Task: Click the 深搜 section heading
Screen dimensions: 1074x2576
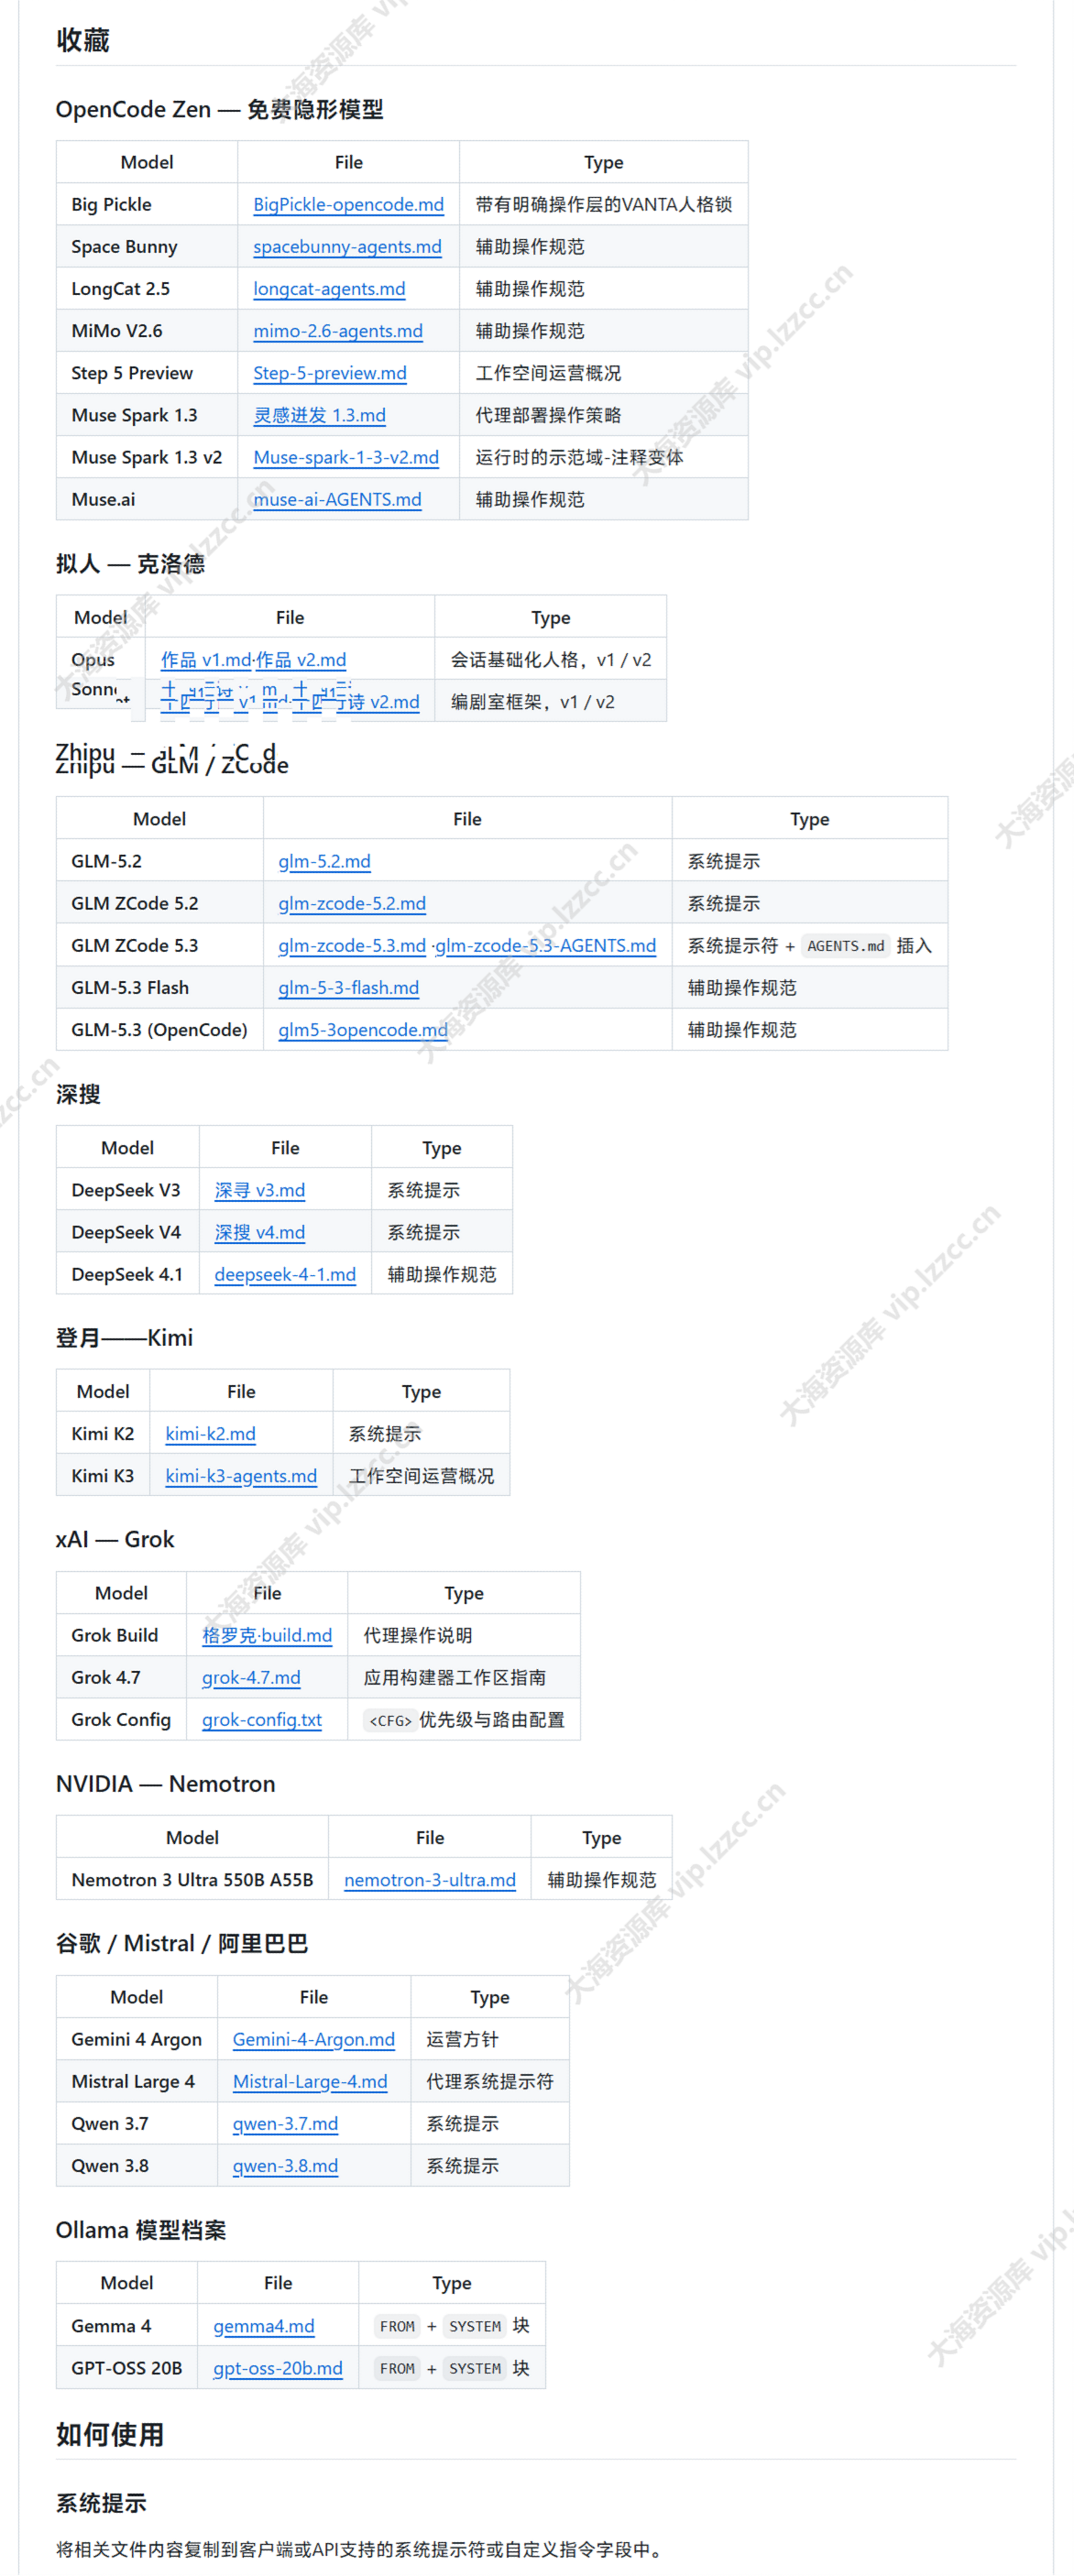Action: (x=78, y=1094)
